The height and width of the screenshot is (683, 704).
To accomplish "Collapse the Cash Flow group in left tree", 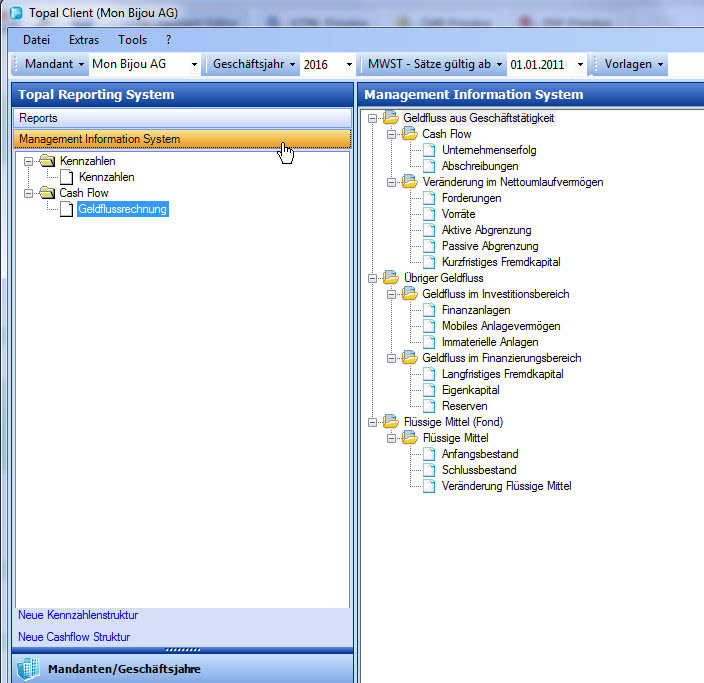I will (29, 193).
